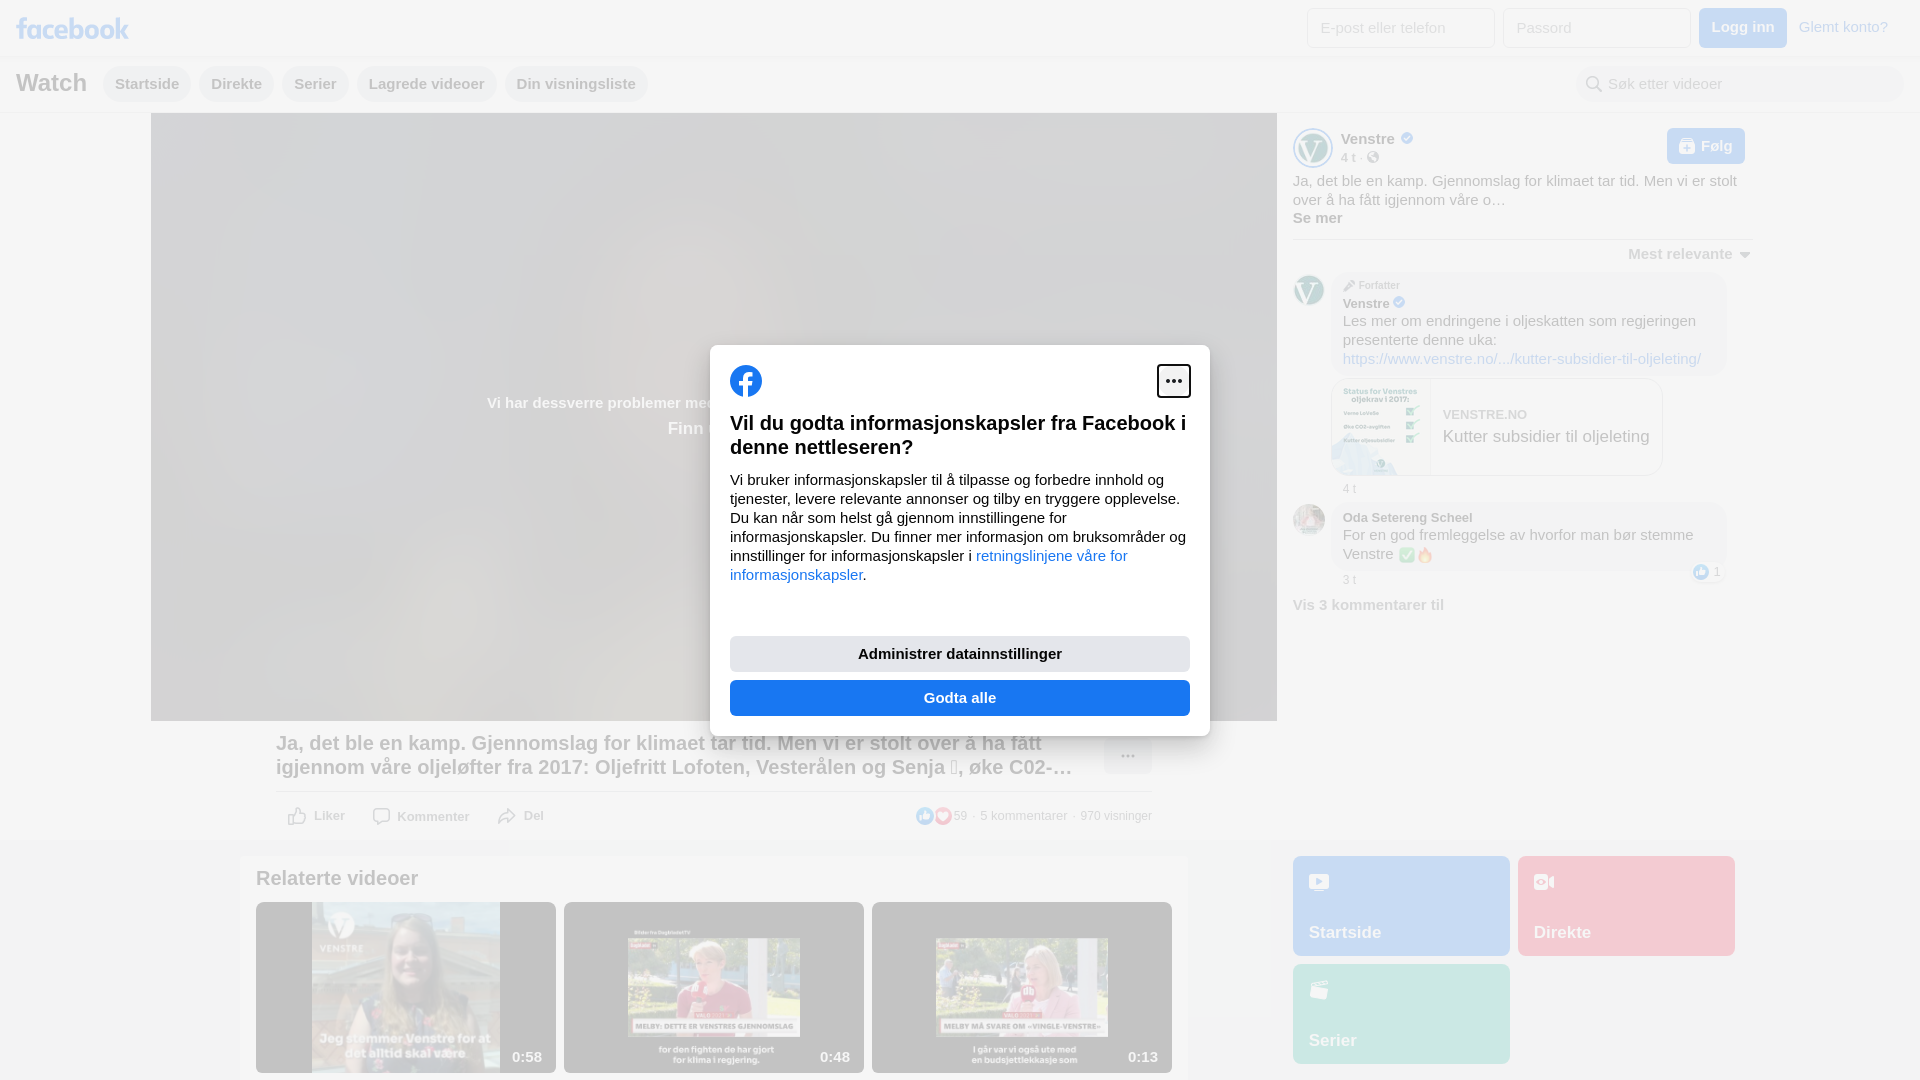Open the venstre.no kutter-subsidier link
1920x1080 pixels.
pos(1521,359)
